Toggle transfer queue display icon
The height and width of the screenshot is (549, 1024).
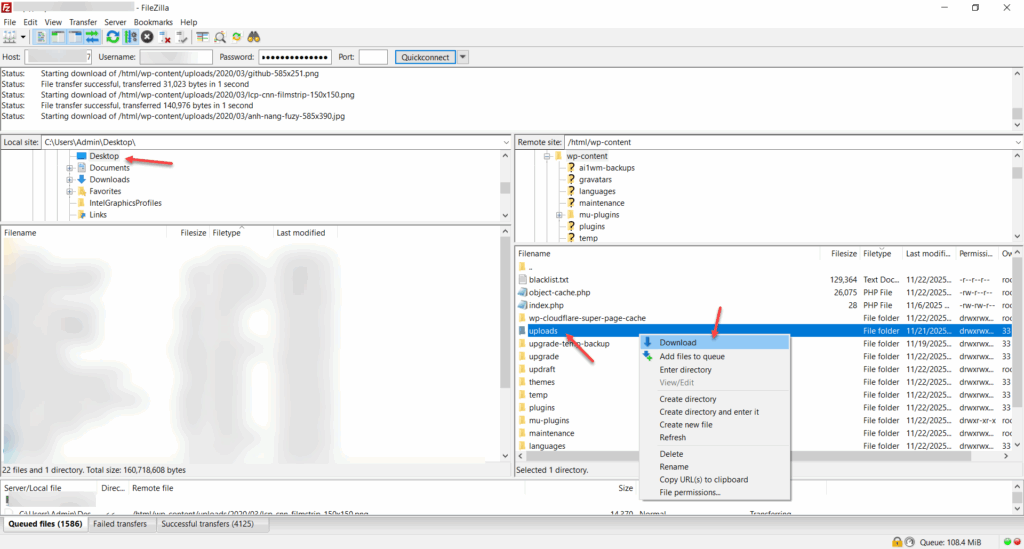coord(91,37)
